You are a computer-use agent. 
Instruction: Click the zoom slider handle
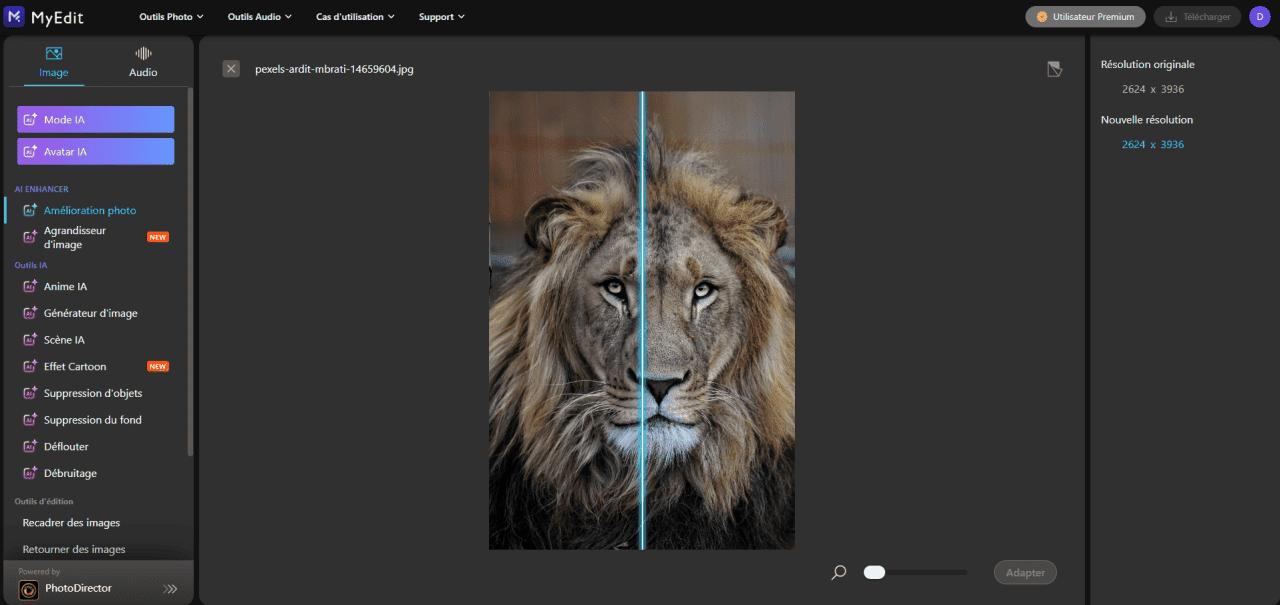click(874, 573)
